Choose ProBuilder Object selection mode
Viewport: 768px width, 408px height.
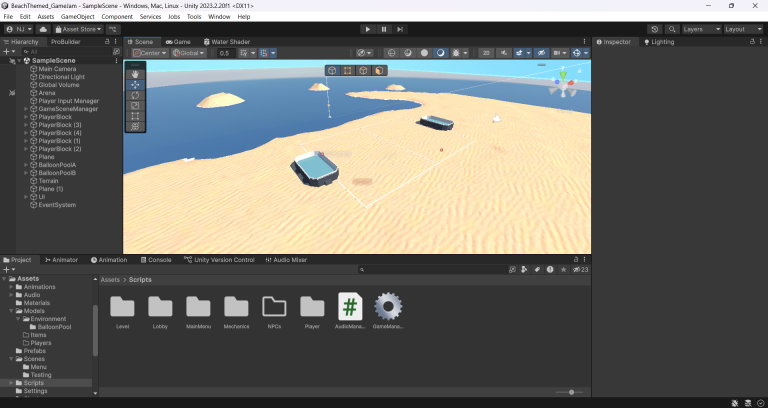[332, 71]
